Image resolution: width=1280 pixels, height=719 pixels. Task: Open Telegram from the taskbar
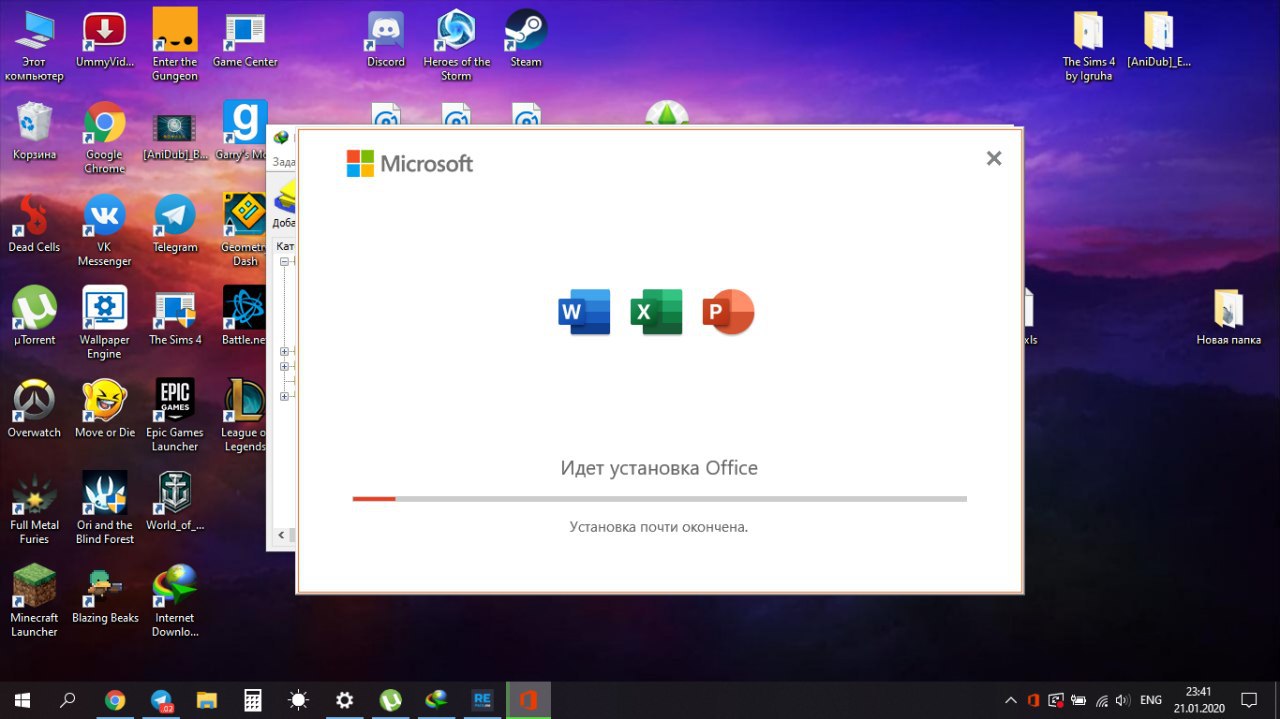pos(161,700)
